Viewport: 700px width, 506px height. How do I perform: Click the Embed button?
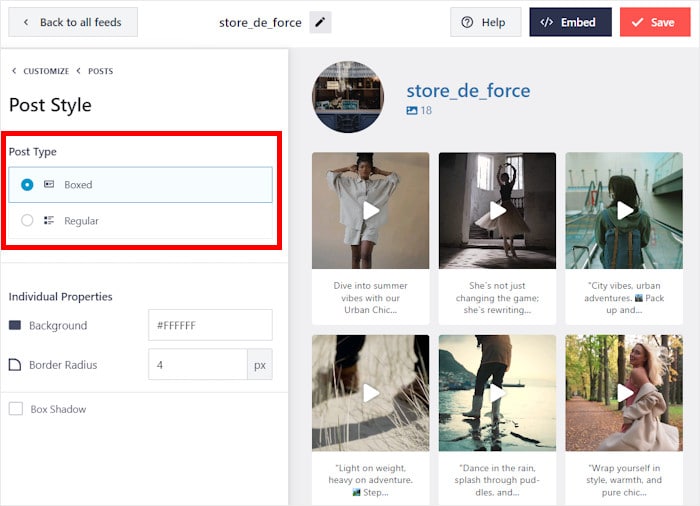(x=571, y=22)
